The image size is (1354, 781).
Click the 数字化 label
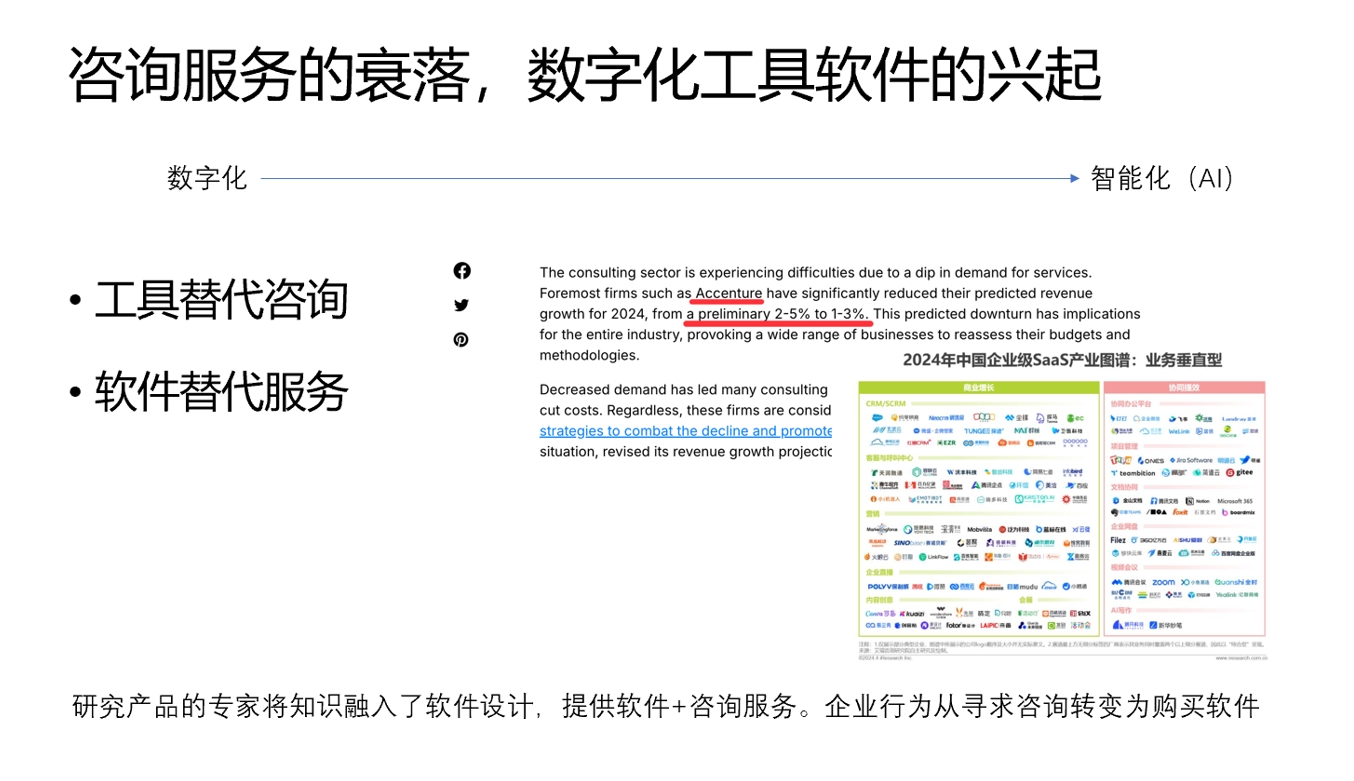click(x=207, y=179)
